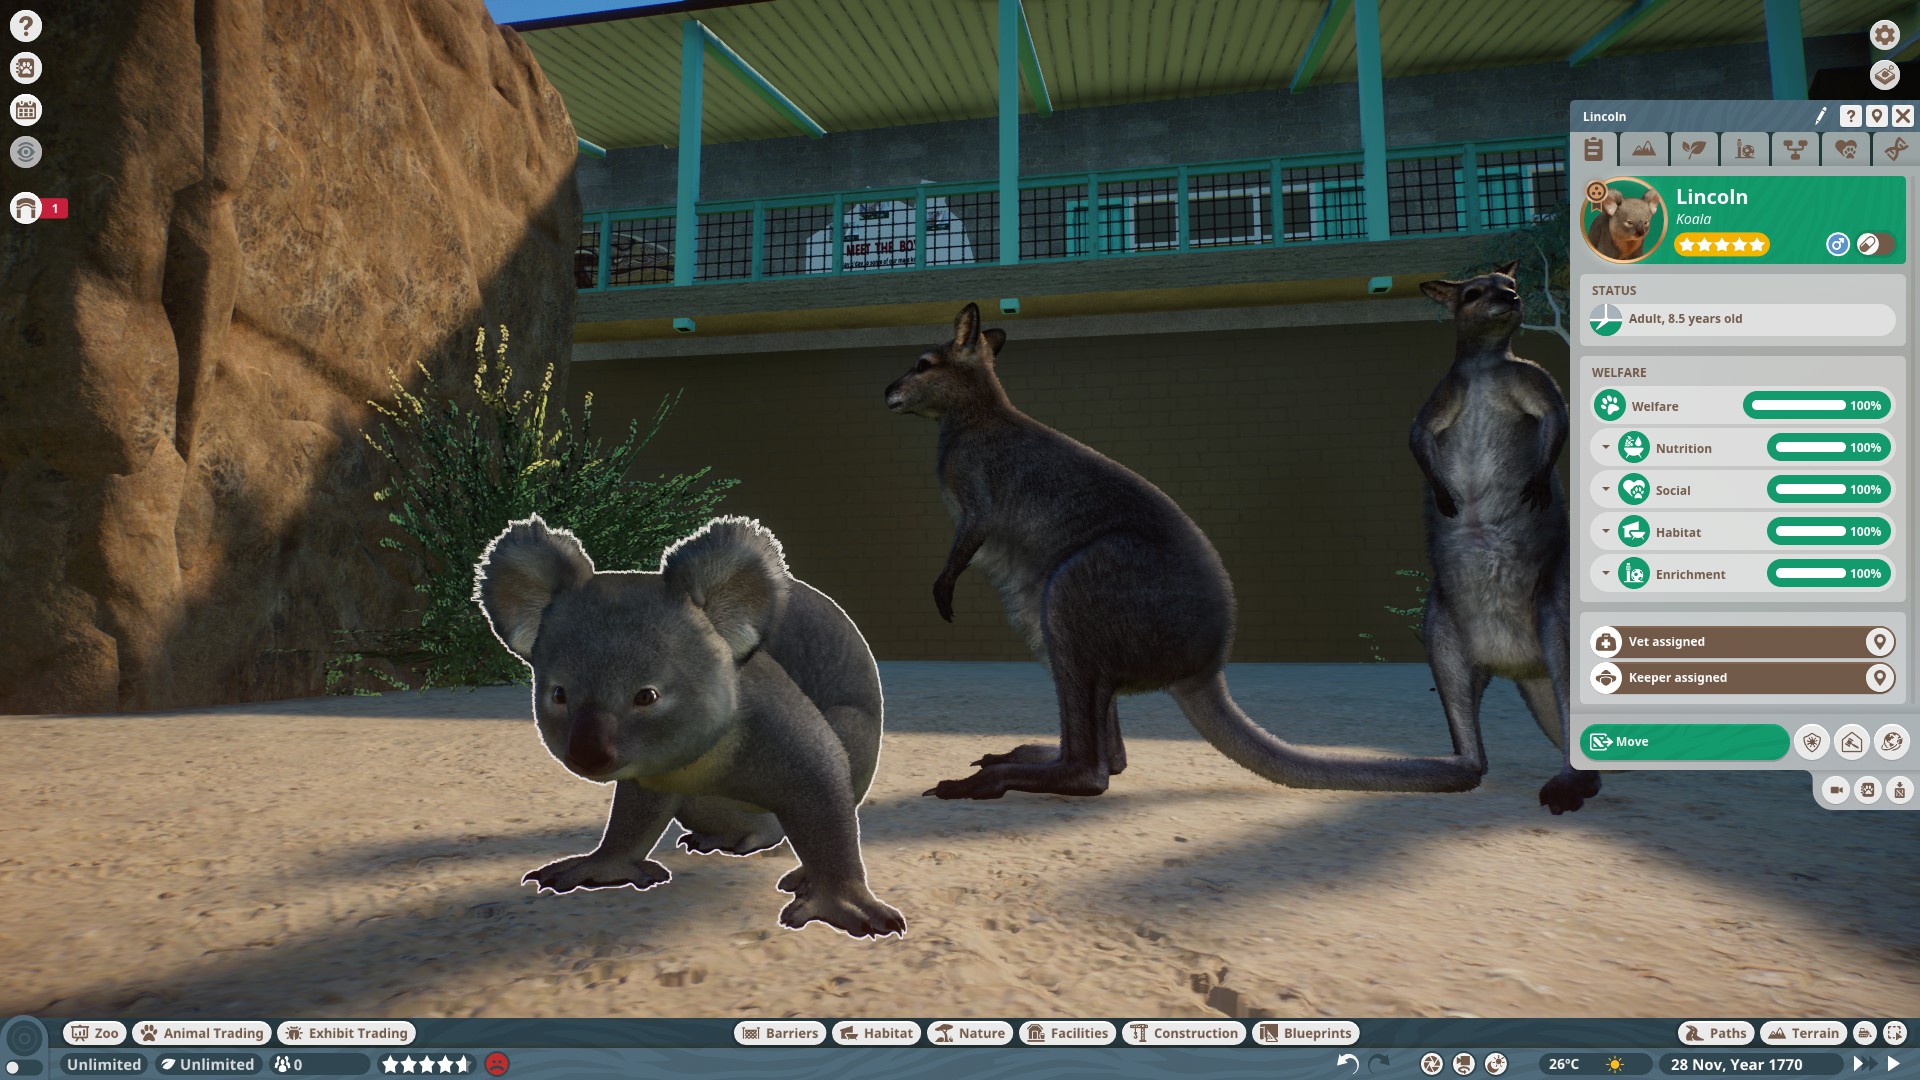
Task: Open the Terrain tool
Action: tap(1803, 1033)
